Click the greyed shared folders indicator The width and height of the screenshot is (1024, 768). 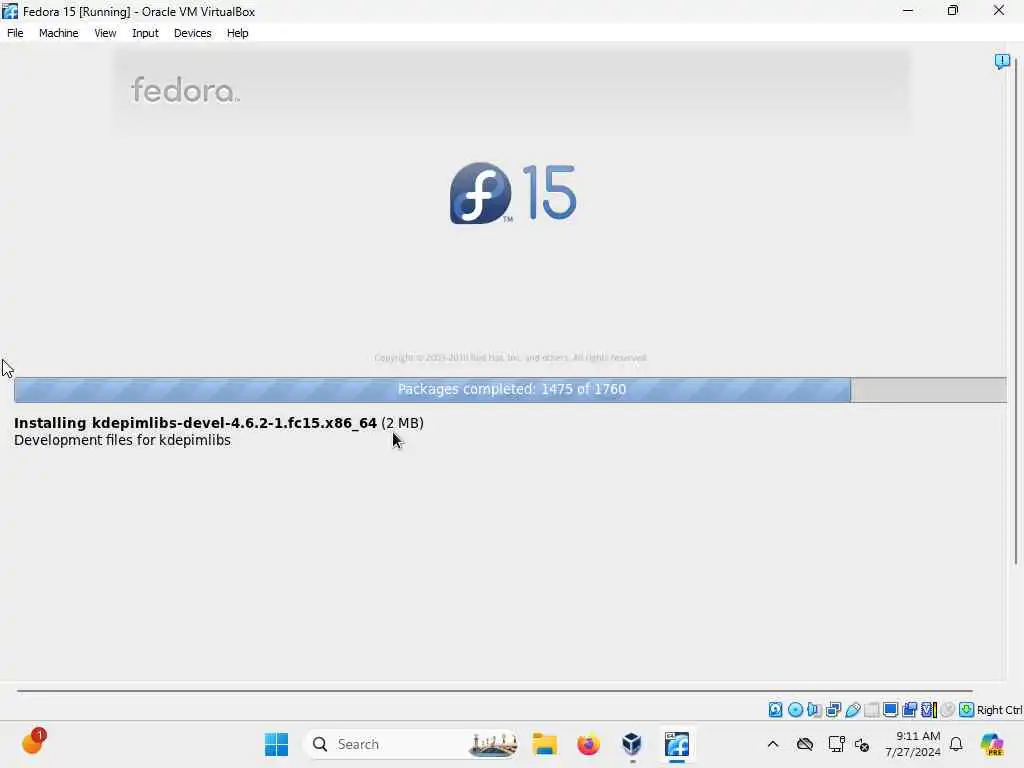pyautogui.click(x=871, y=709)
